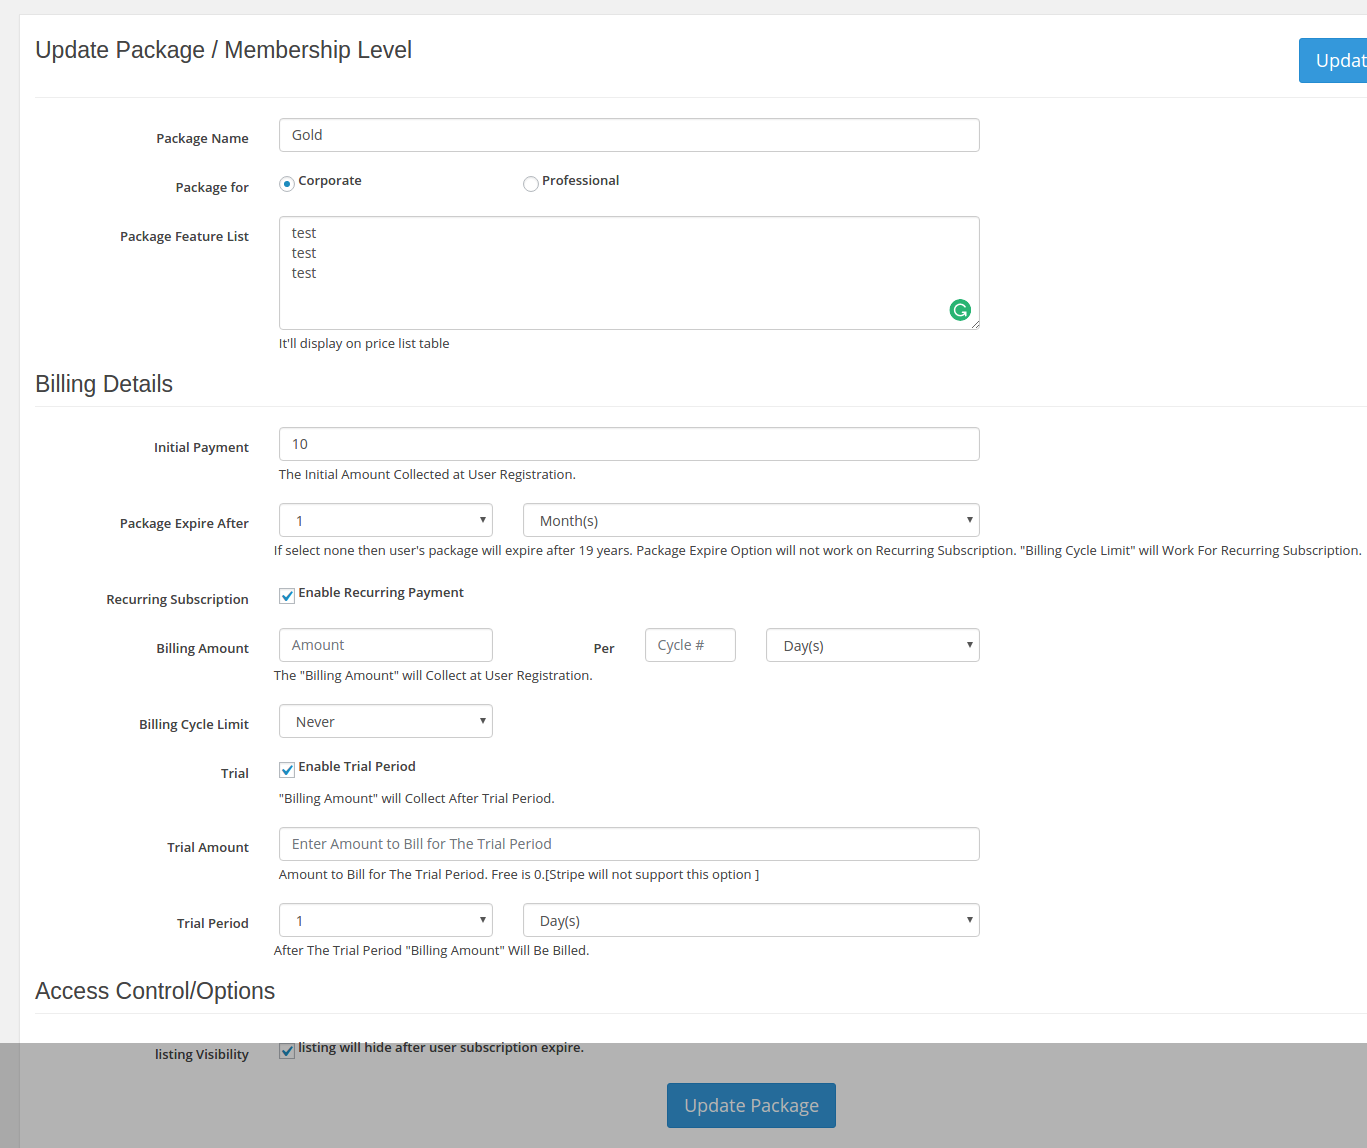Select the Corporate radio button
Screen dimensions: 1367x1148
coord(287,183)
